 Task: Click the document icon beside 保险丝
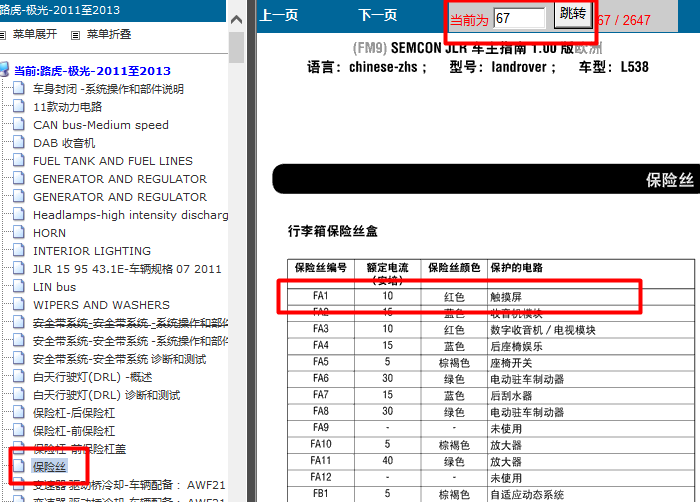(x=19, y=466)
